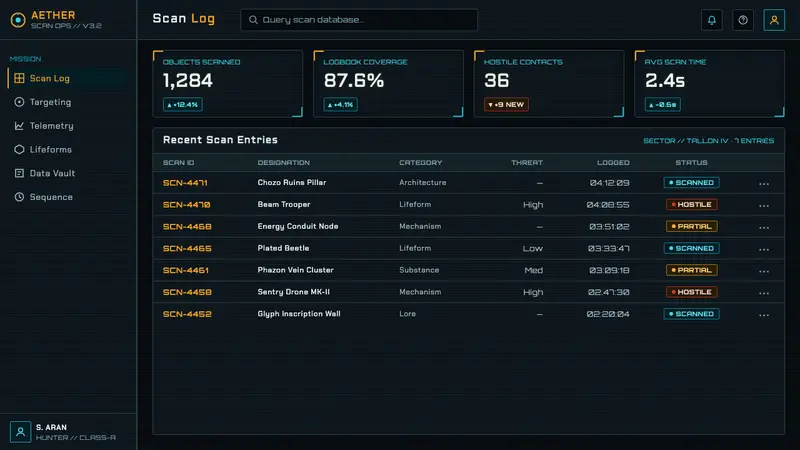Click the search magnifier icon
The height and width of the screenshot is (450, 800).
tap(253, 20)
